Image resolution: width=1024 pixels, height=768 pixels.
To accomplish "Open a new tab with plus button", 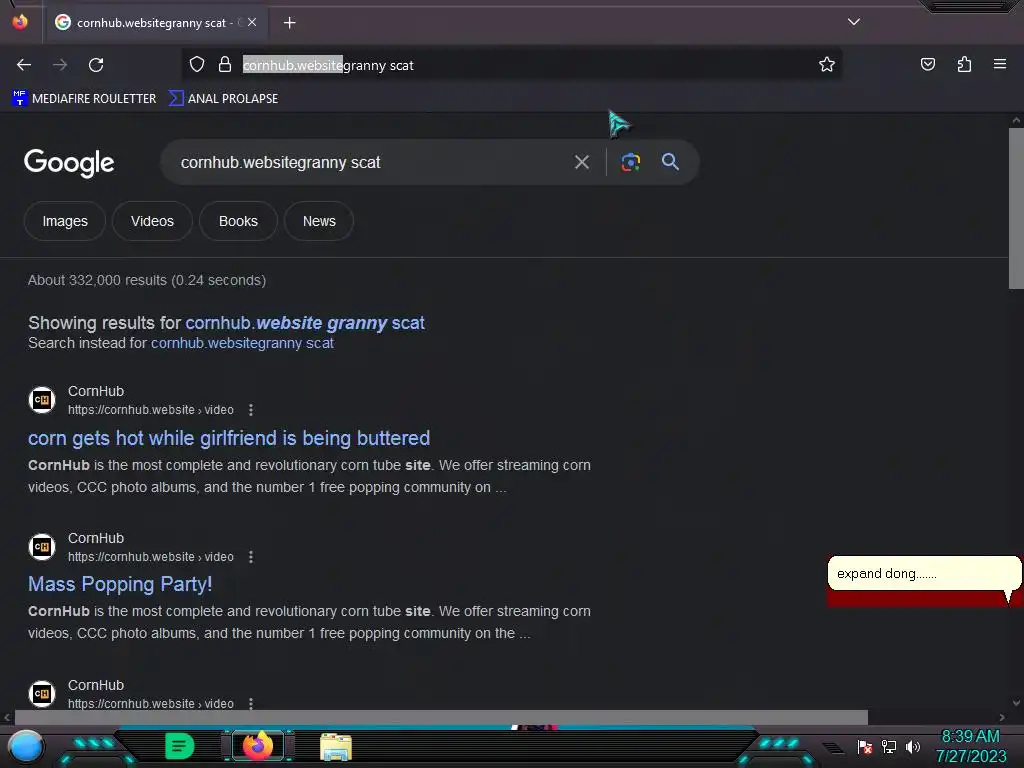I will (289, 23).
